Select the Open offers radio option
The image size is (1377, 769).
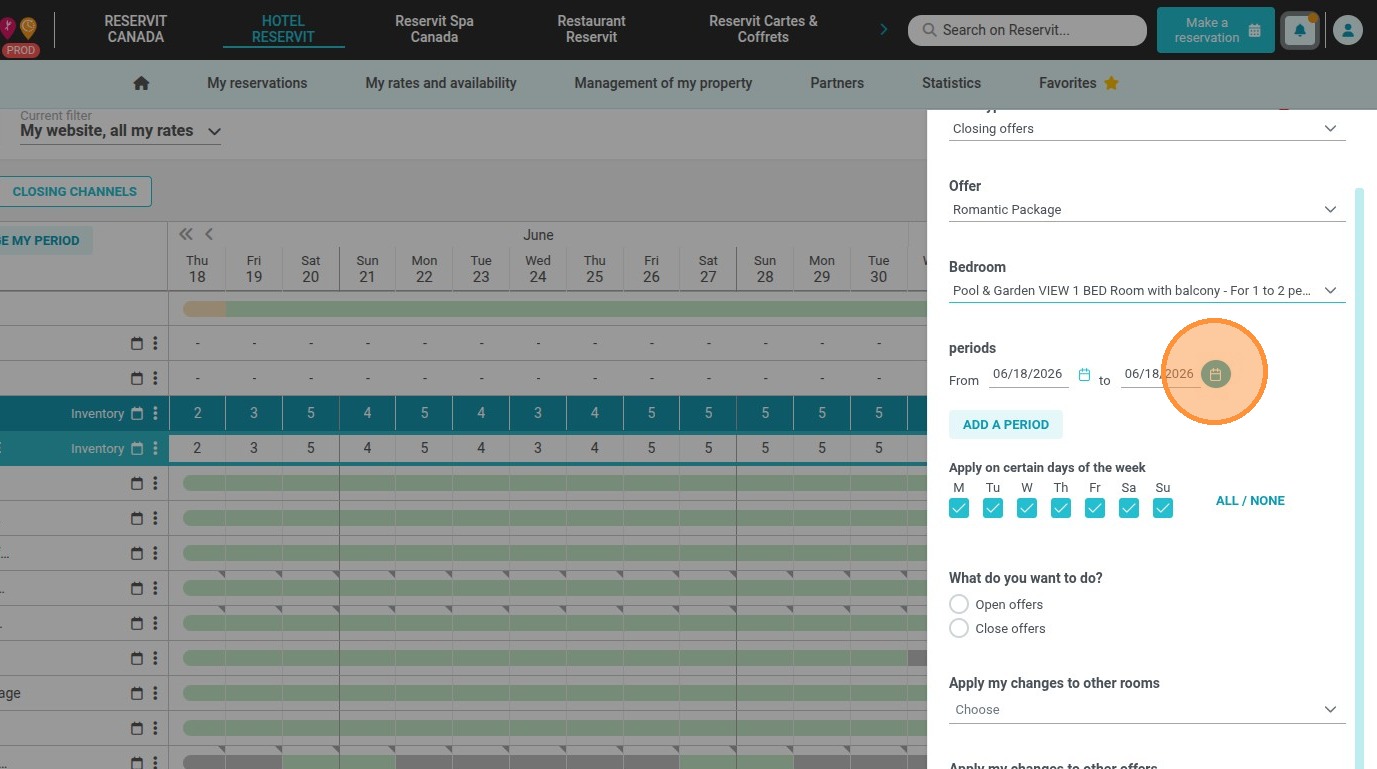[x=959, y=604]
